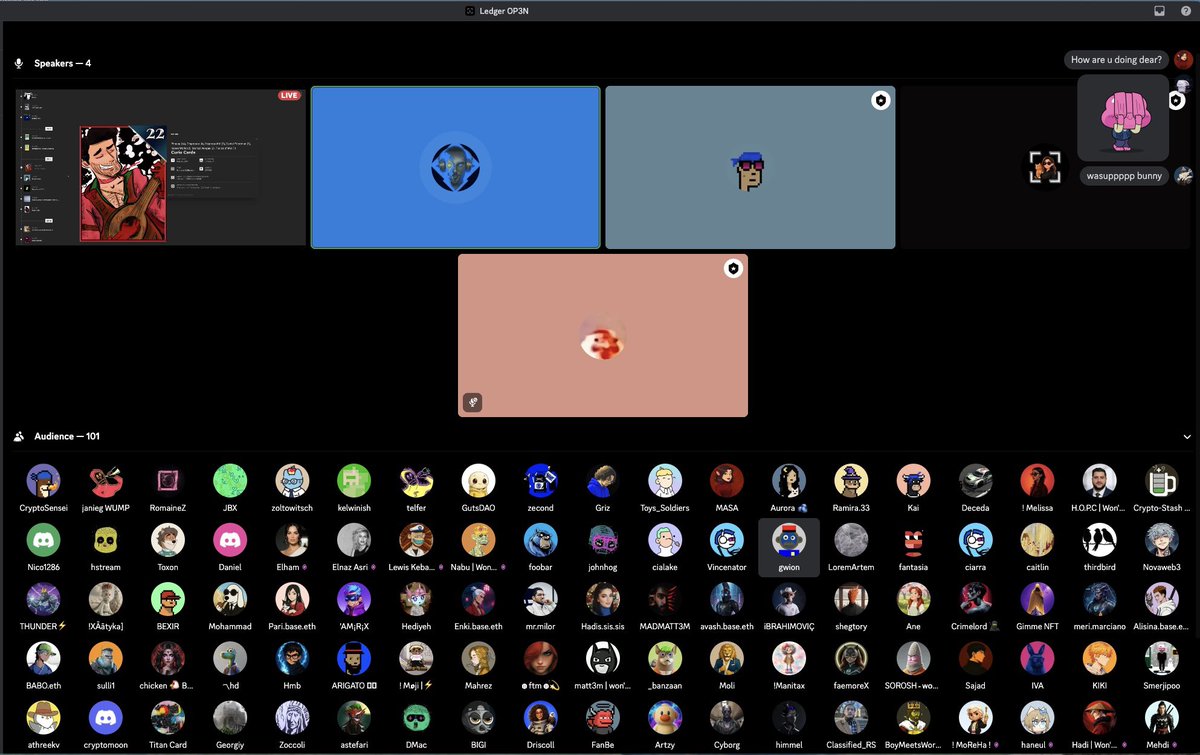Click the name 'telfer' in the audience
The width and height of the screenshot is (1200, 755).
pos(416,509)
